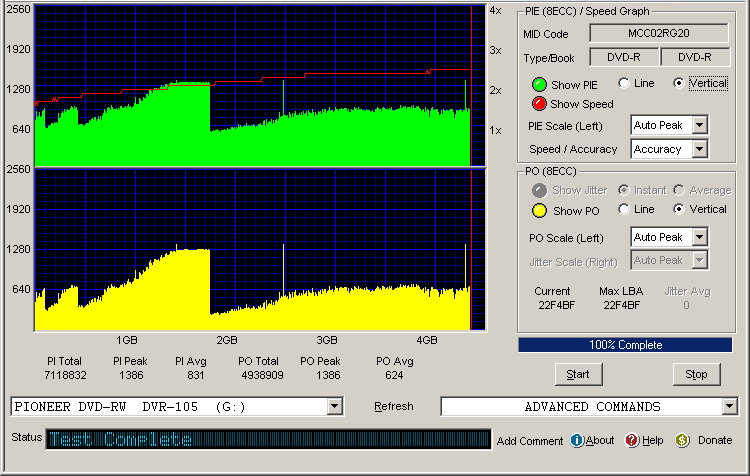The image size is (750, 476).
Task: Choose Vertical display for PO graph
Action: click(x=681, y=209)
